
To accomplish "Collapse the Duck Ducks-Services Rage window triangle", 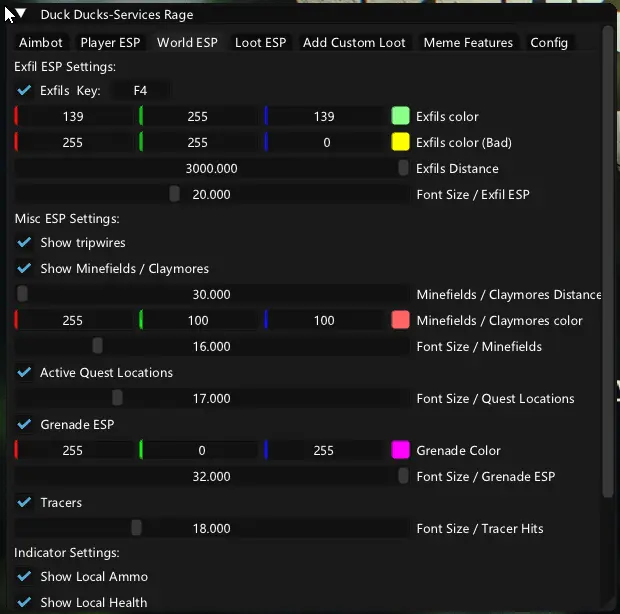I will [x=20, y=15].
